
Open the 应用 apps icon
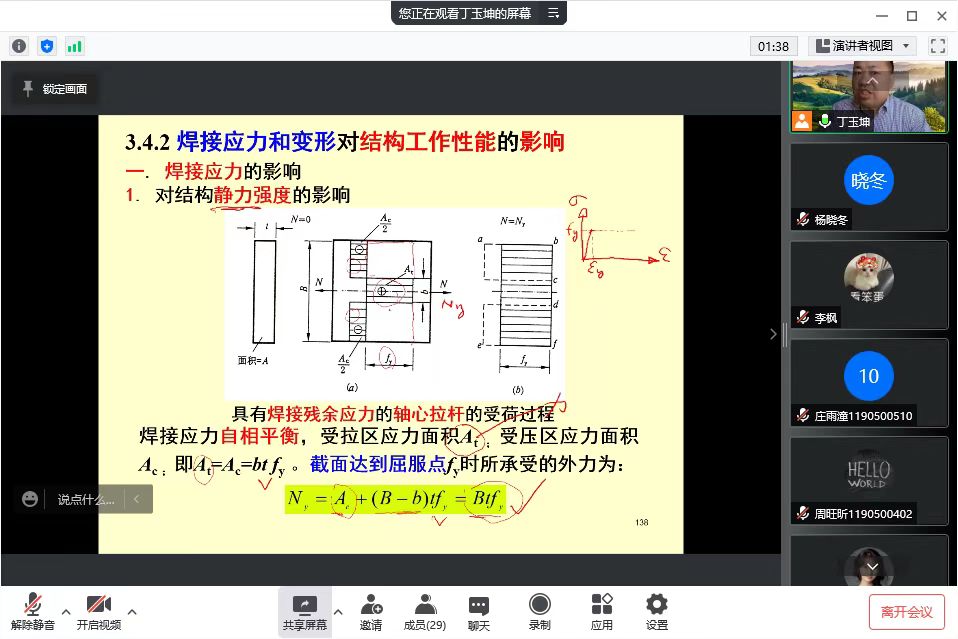coord(601,612)
